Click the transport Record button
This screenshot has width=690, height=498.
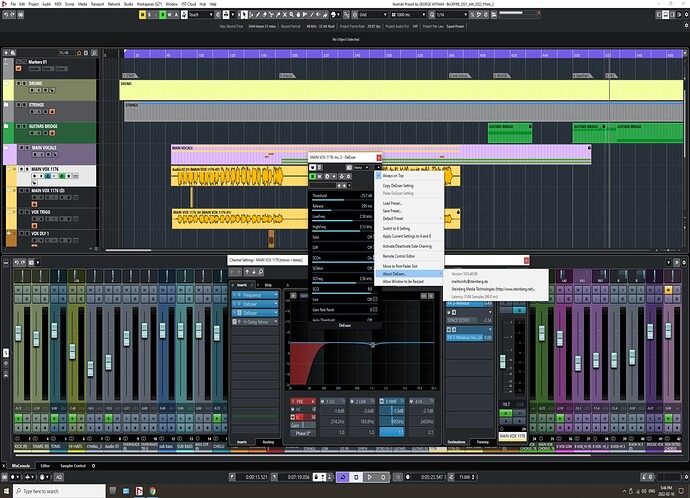click(383, 477)
